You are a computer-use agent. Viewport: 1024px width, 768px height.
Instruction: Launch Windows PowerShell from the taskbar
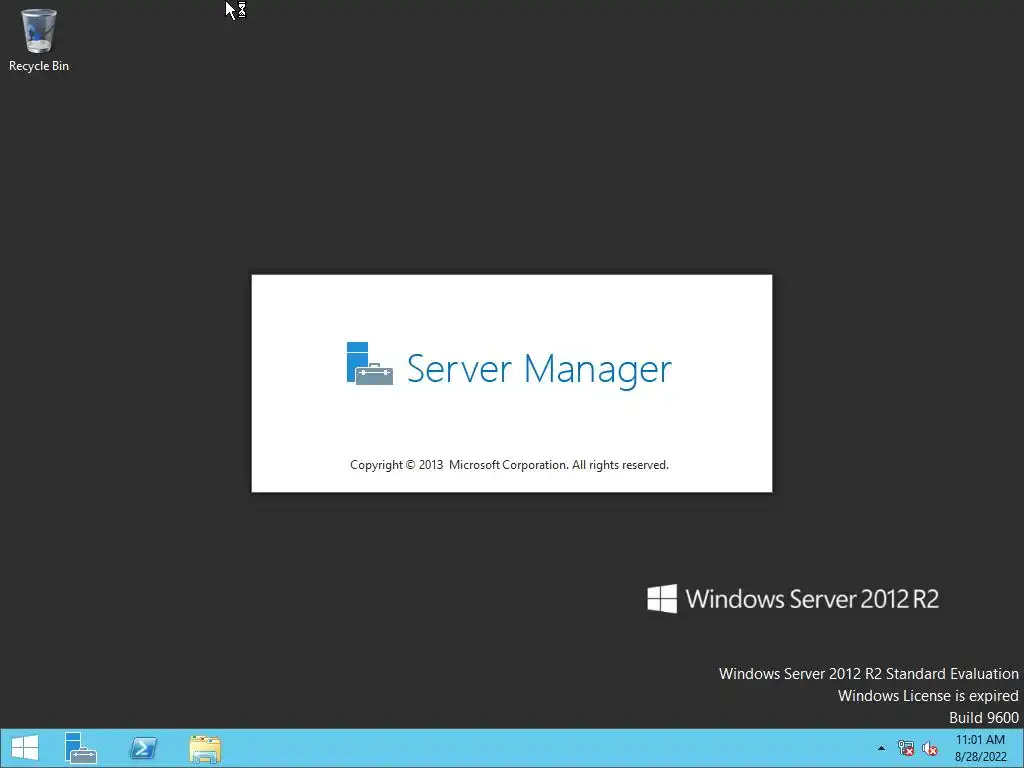[x=143, y=748]
